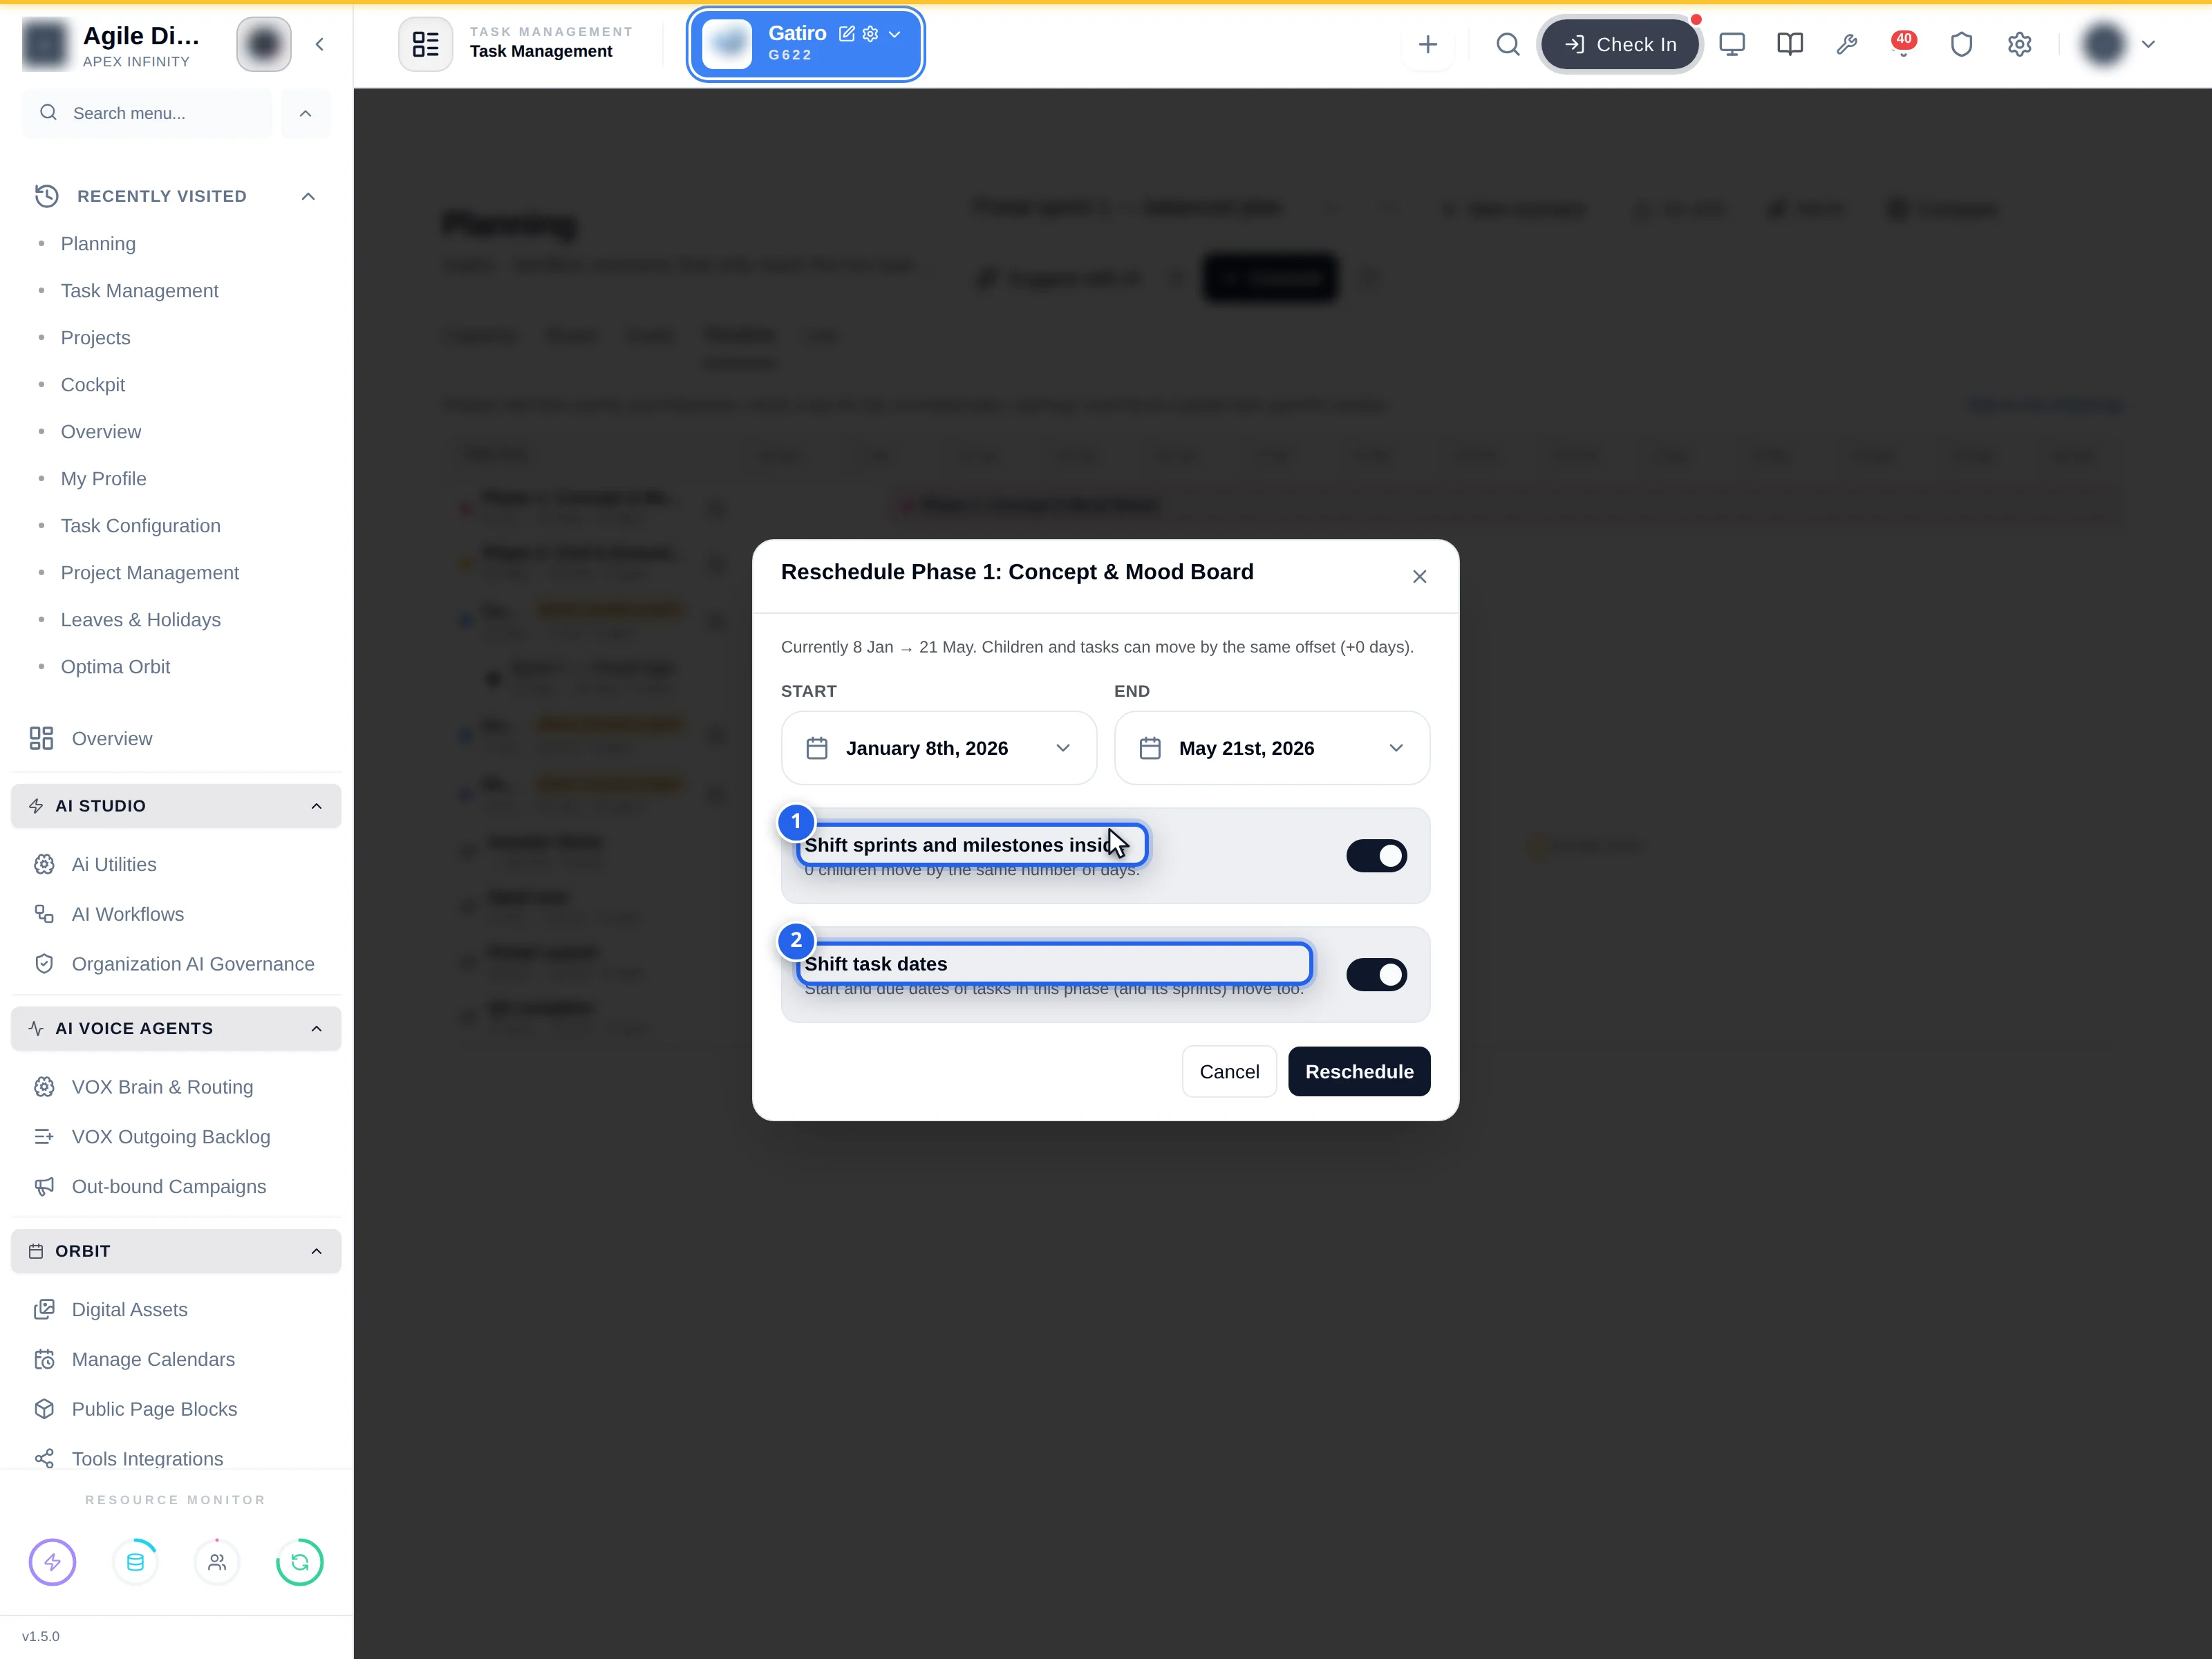Go to Leaves & Holidays
The height and width of the screenshot is (1659, 2212).
click(x=140, y=620)
